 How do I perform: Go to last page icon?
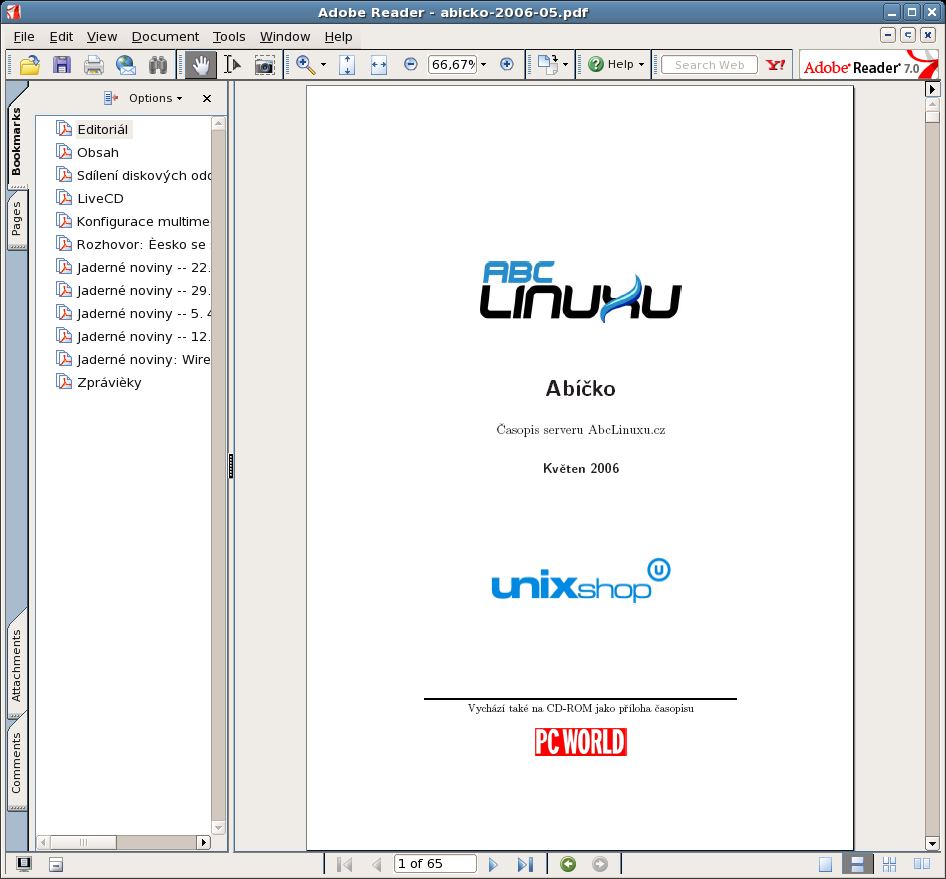point(525,865)
